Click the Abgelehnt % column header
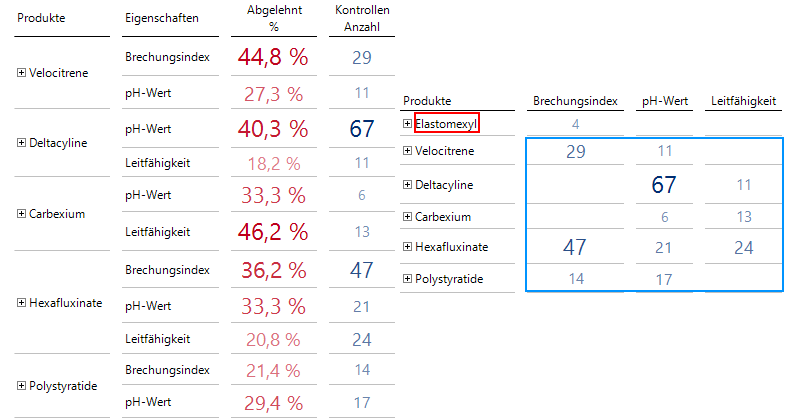The width and height of the screenshot is (794, 419). point(273,19)
